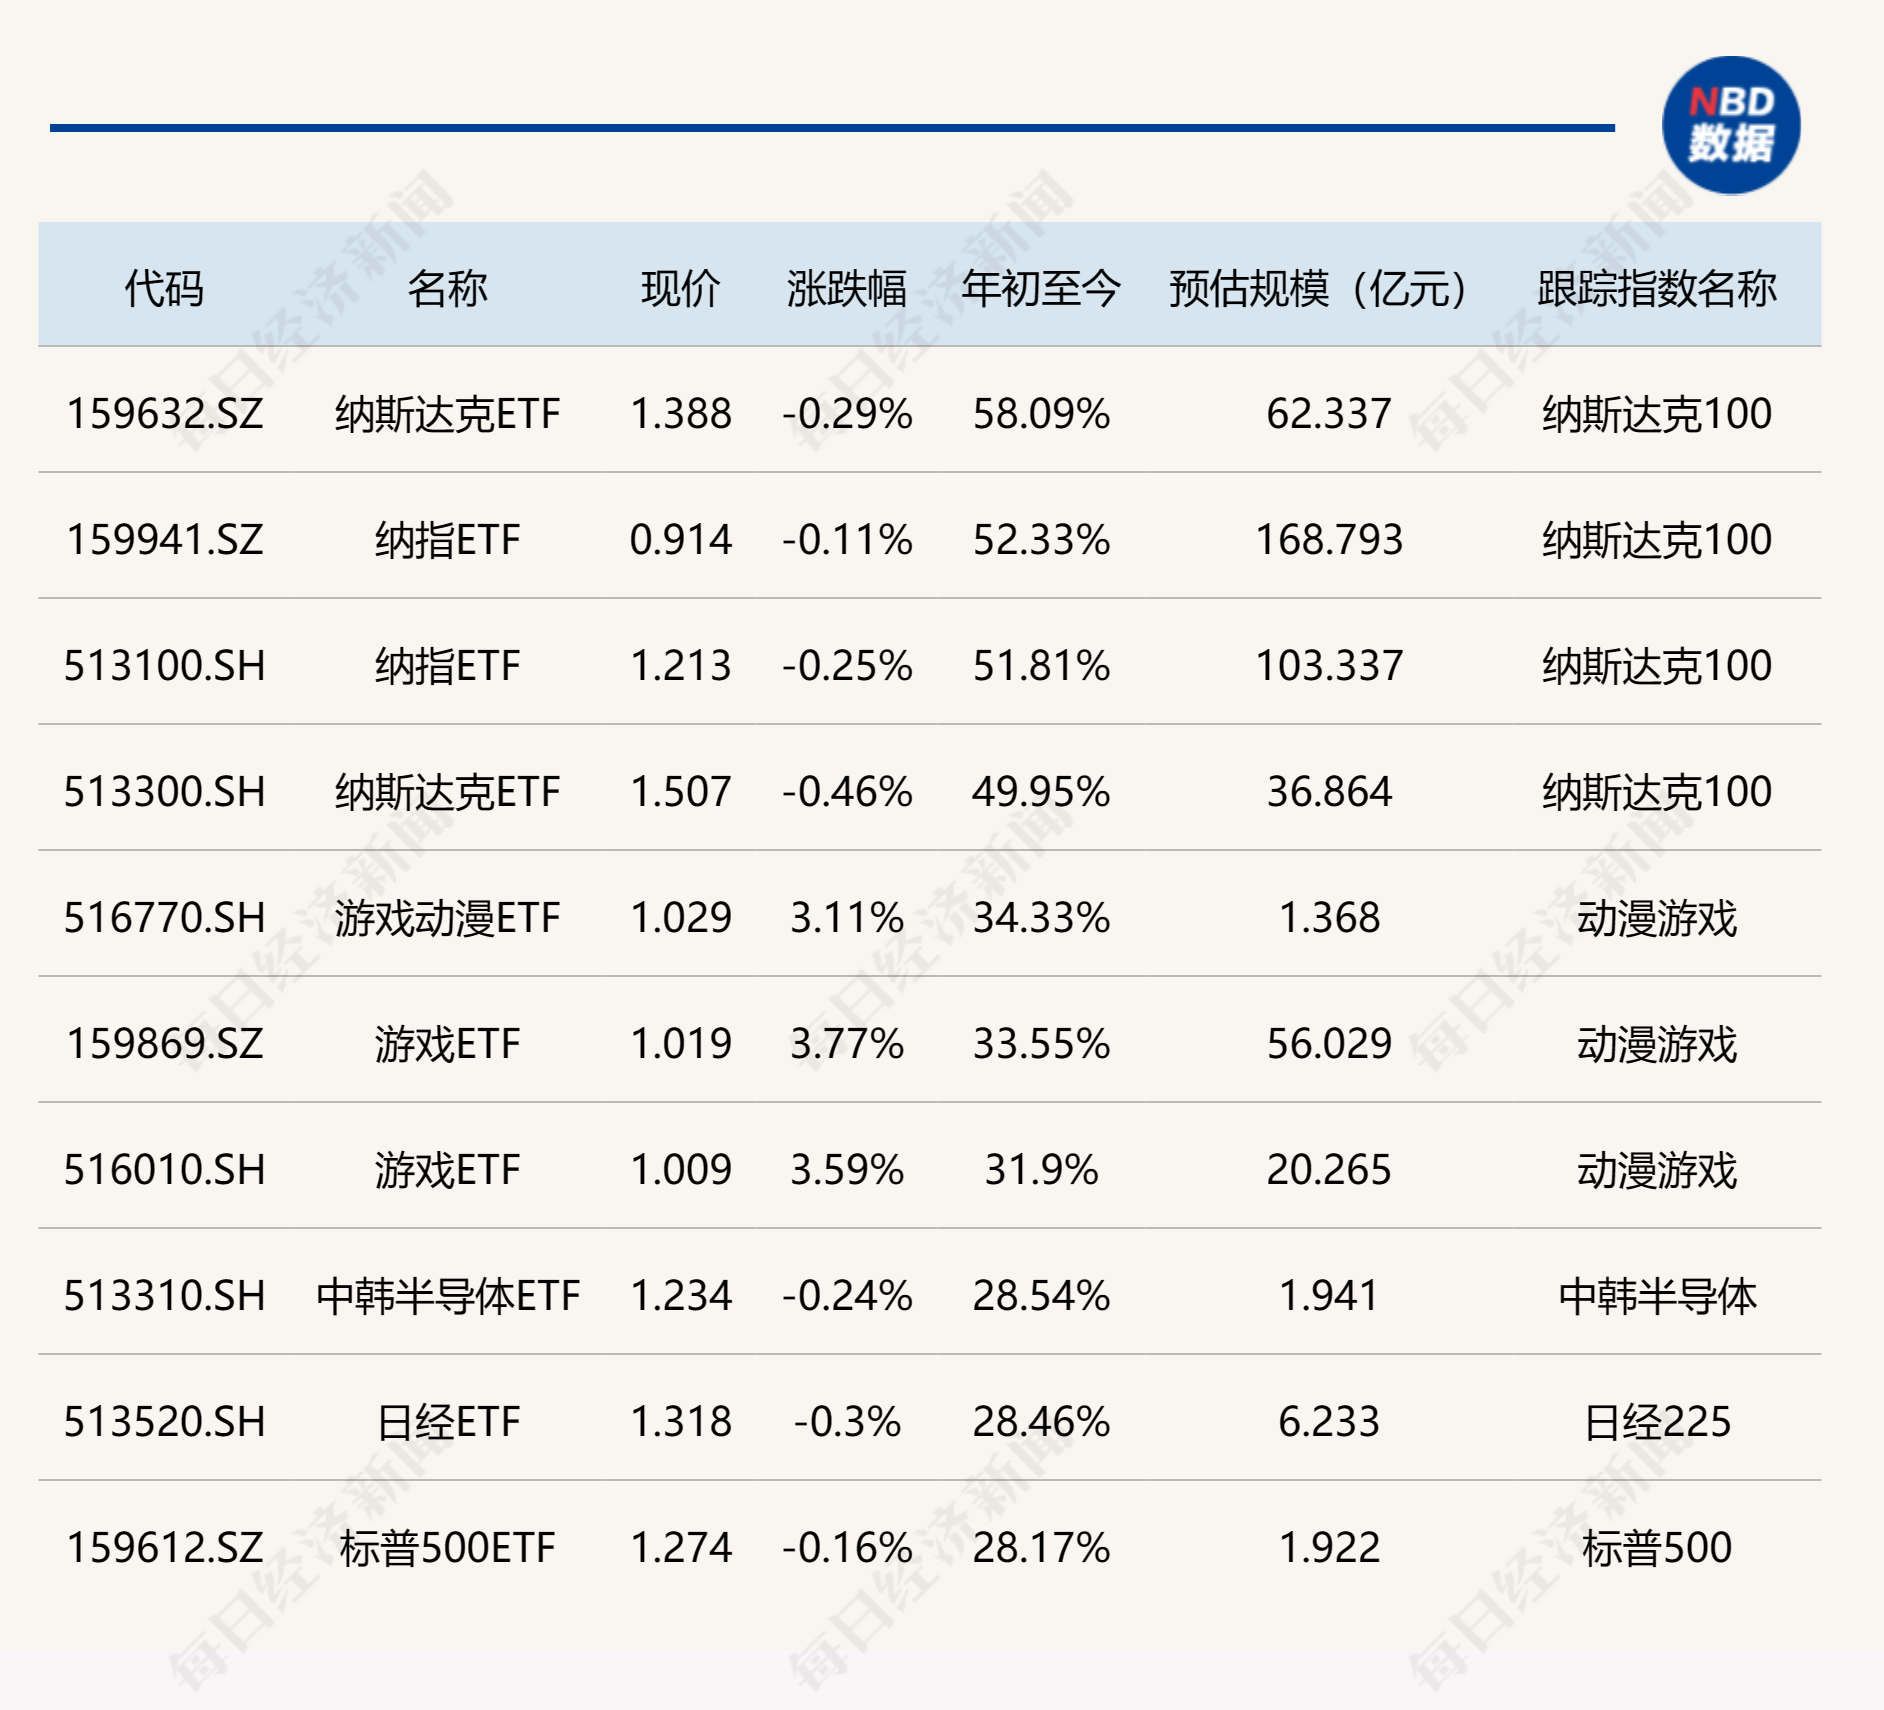The image size is (1884, 1710).
Task: Click change value 3.59%
Action: [x=847, y=1170]
